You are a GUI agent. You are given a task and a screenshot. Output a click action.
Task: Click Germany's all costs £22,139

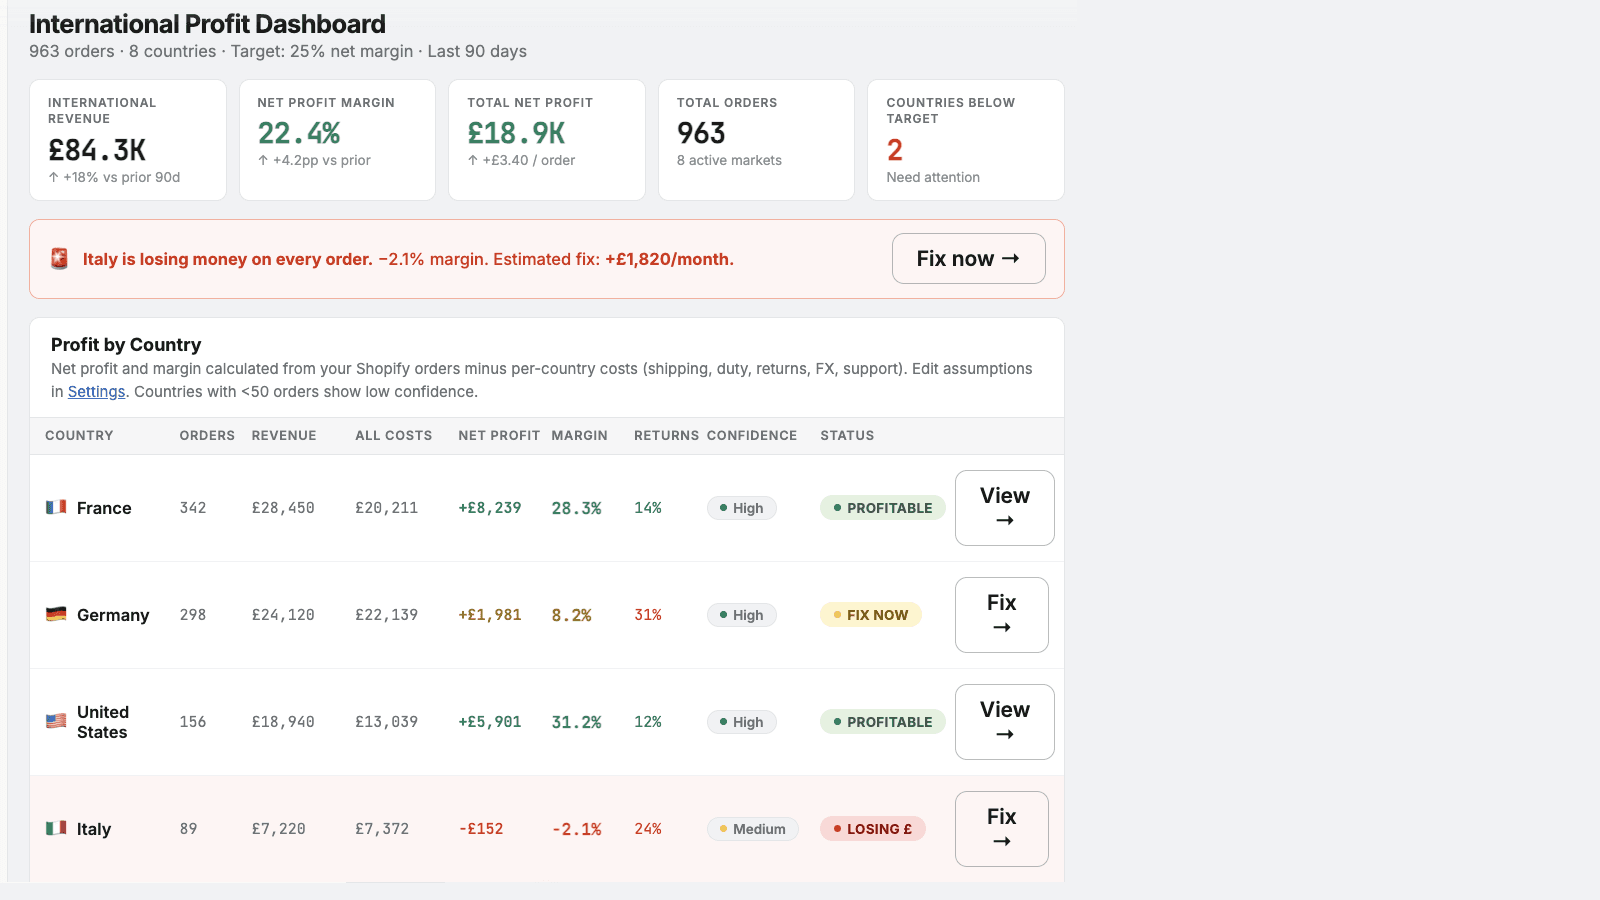coord(387,615)
